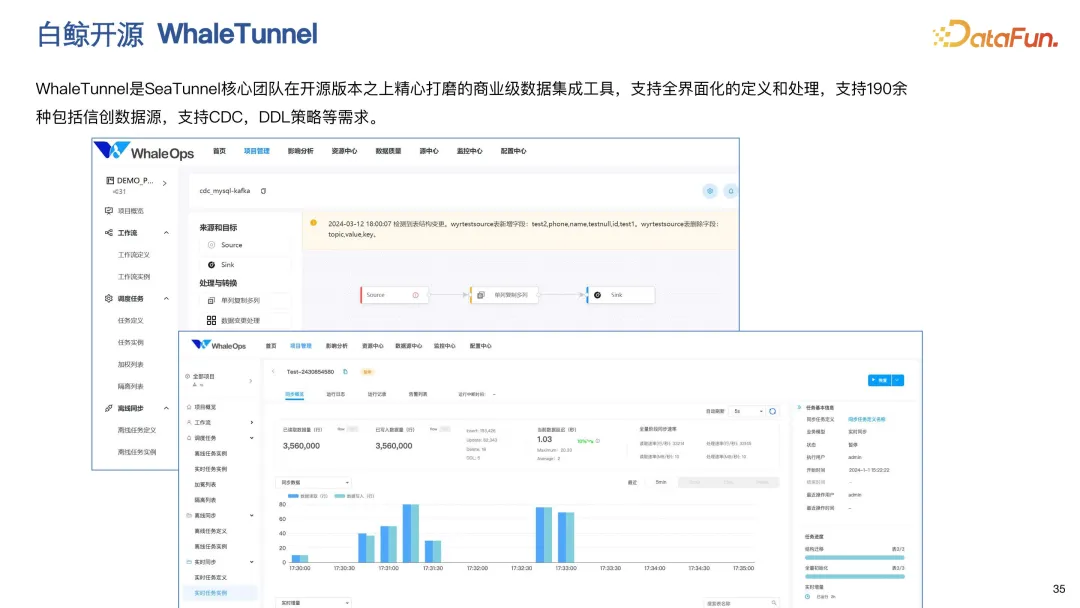The width and height of the screenshot is (1080, 608).
Task: Switch to 告警列表 tab
Action: [418, 395]
